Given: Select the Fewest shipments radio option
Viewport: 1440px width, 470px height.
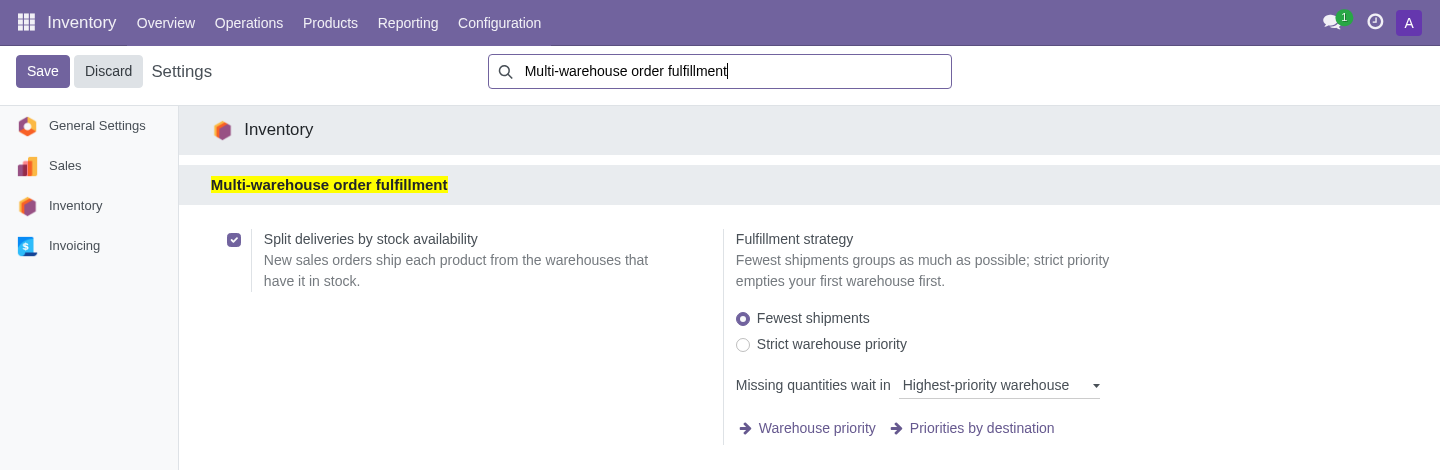Looking at the screenshot, I should click(x=743, y=319).
